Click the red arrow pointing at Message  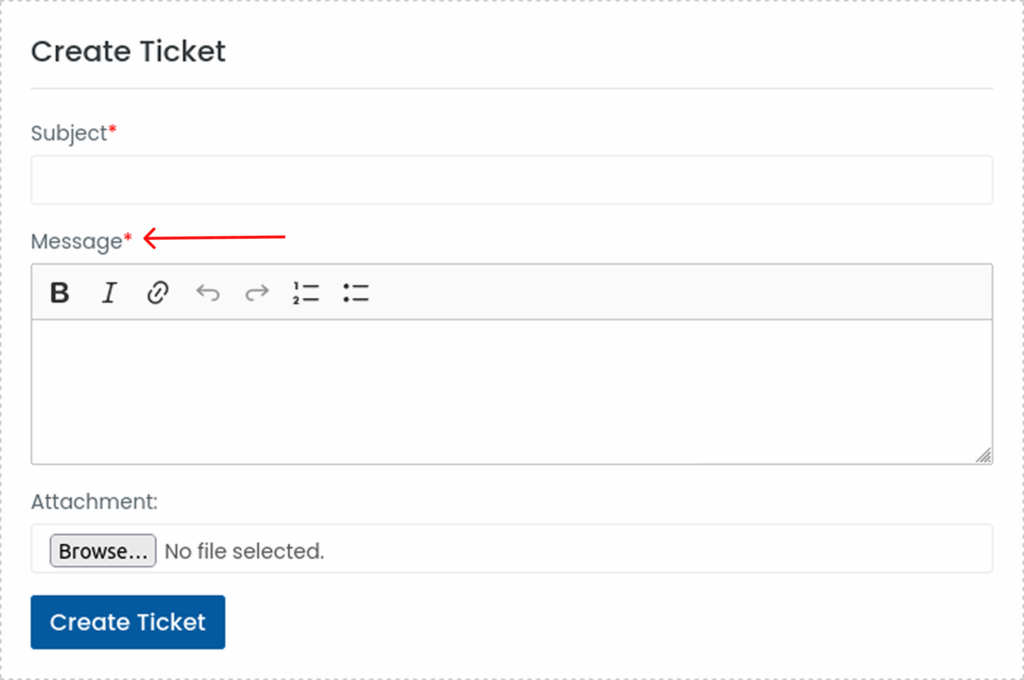pyautogui.click(x=215, y=238)
